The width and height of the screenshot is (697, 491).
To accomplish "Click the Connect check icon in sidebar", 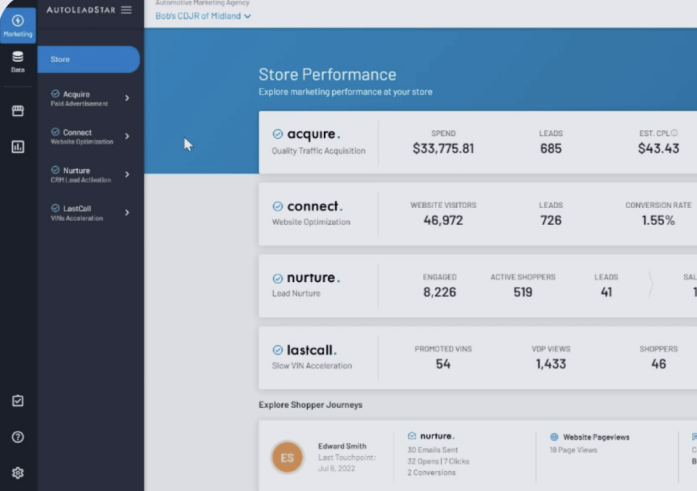I will click(x=55, y=132).
